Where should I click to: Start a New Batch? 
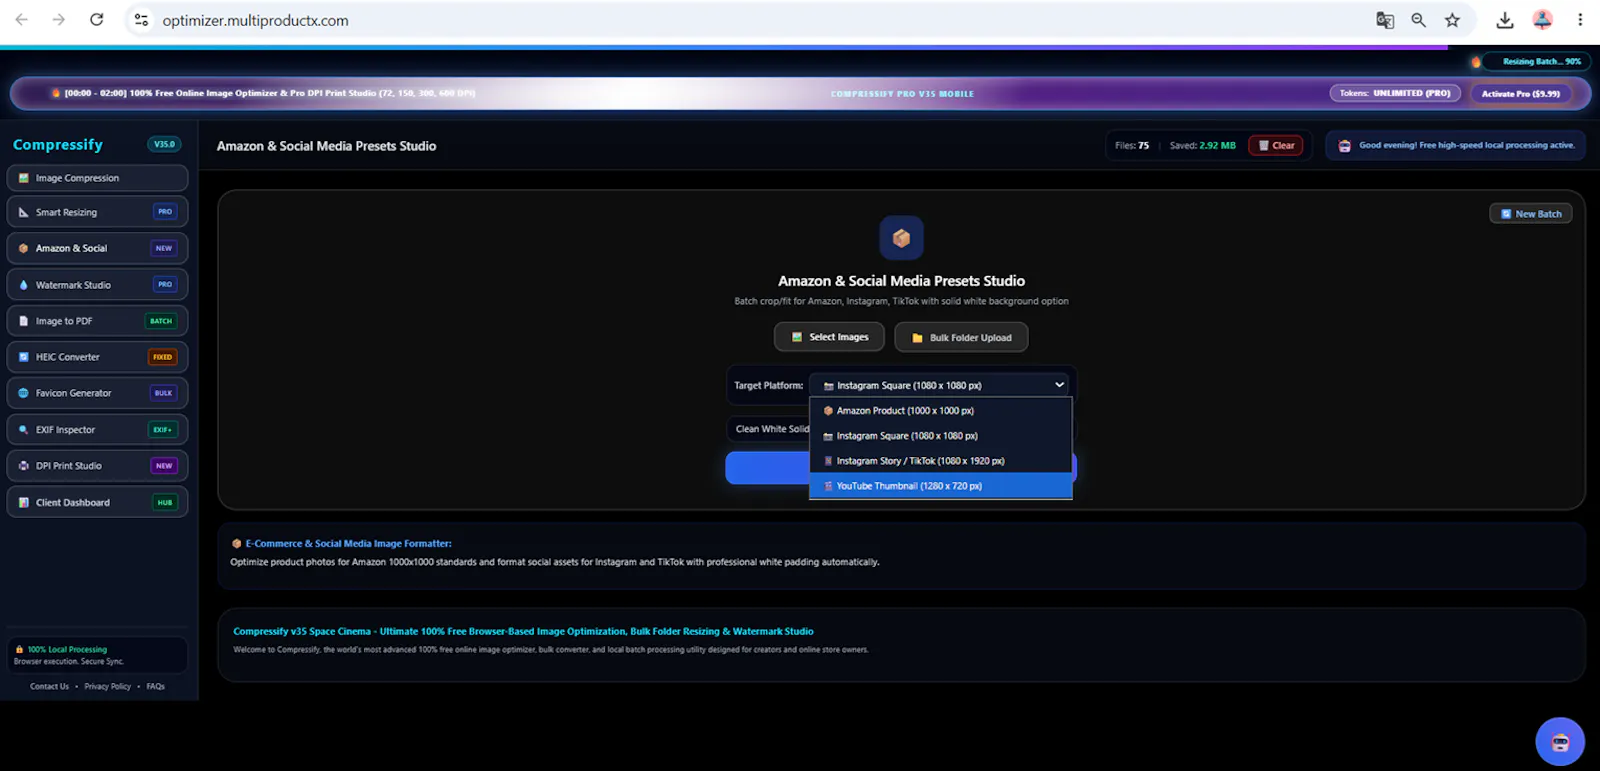(x=1531, y=214)
